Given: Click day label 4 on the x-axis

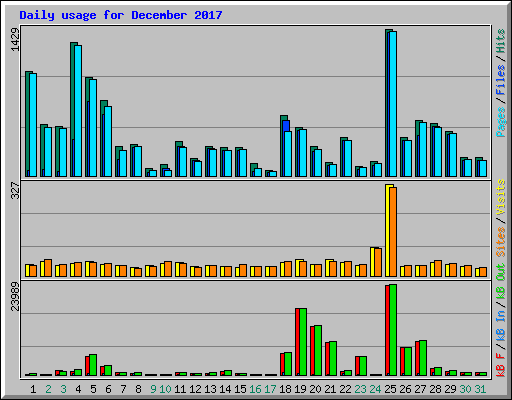Looking at the screenshot, I should [78, 389].
